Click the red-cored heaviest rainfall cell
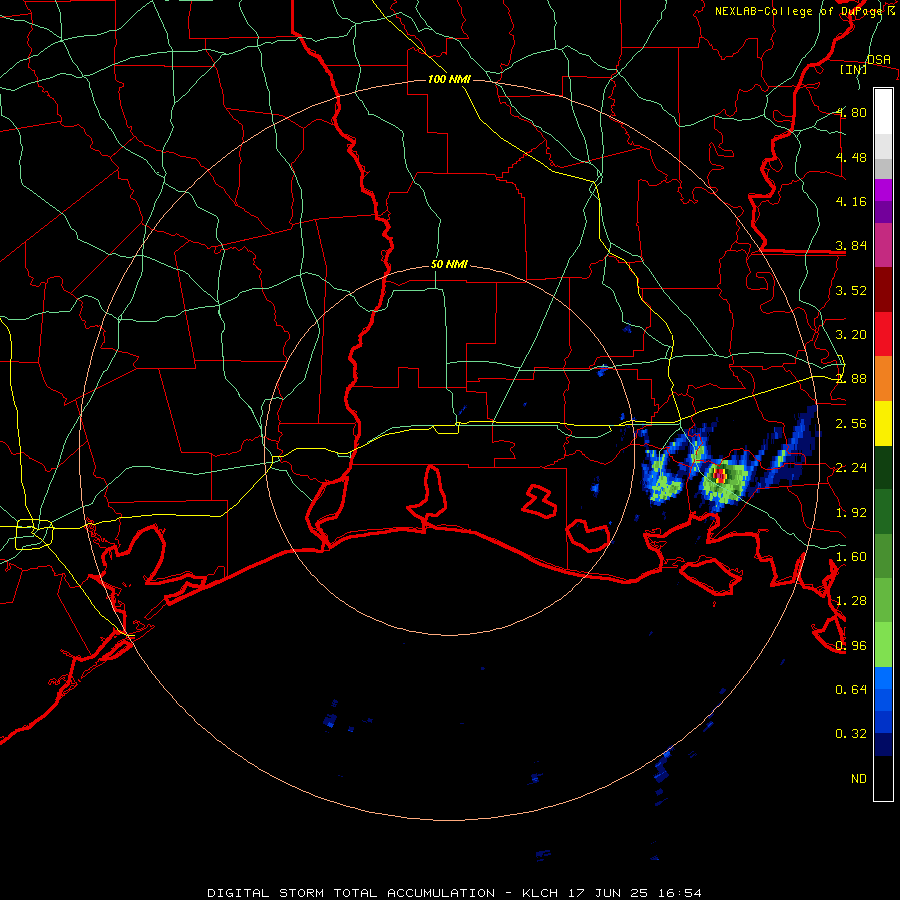Screen dimensions: 900x900 coord(720,475)
